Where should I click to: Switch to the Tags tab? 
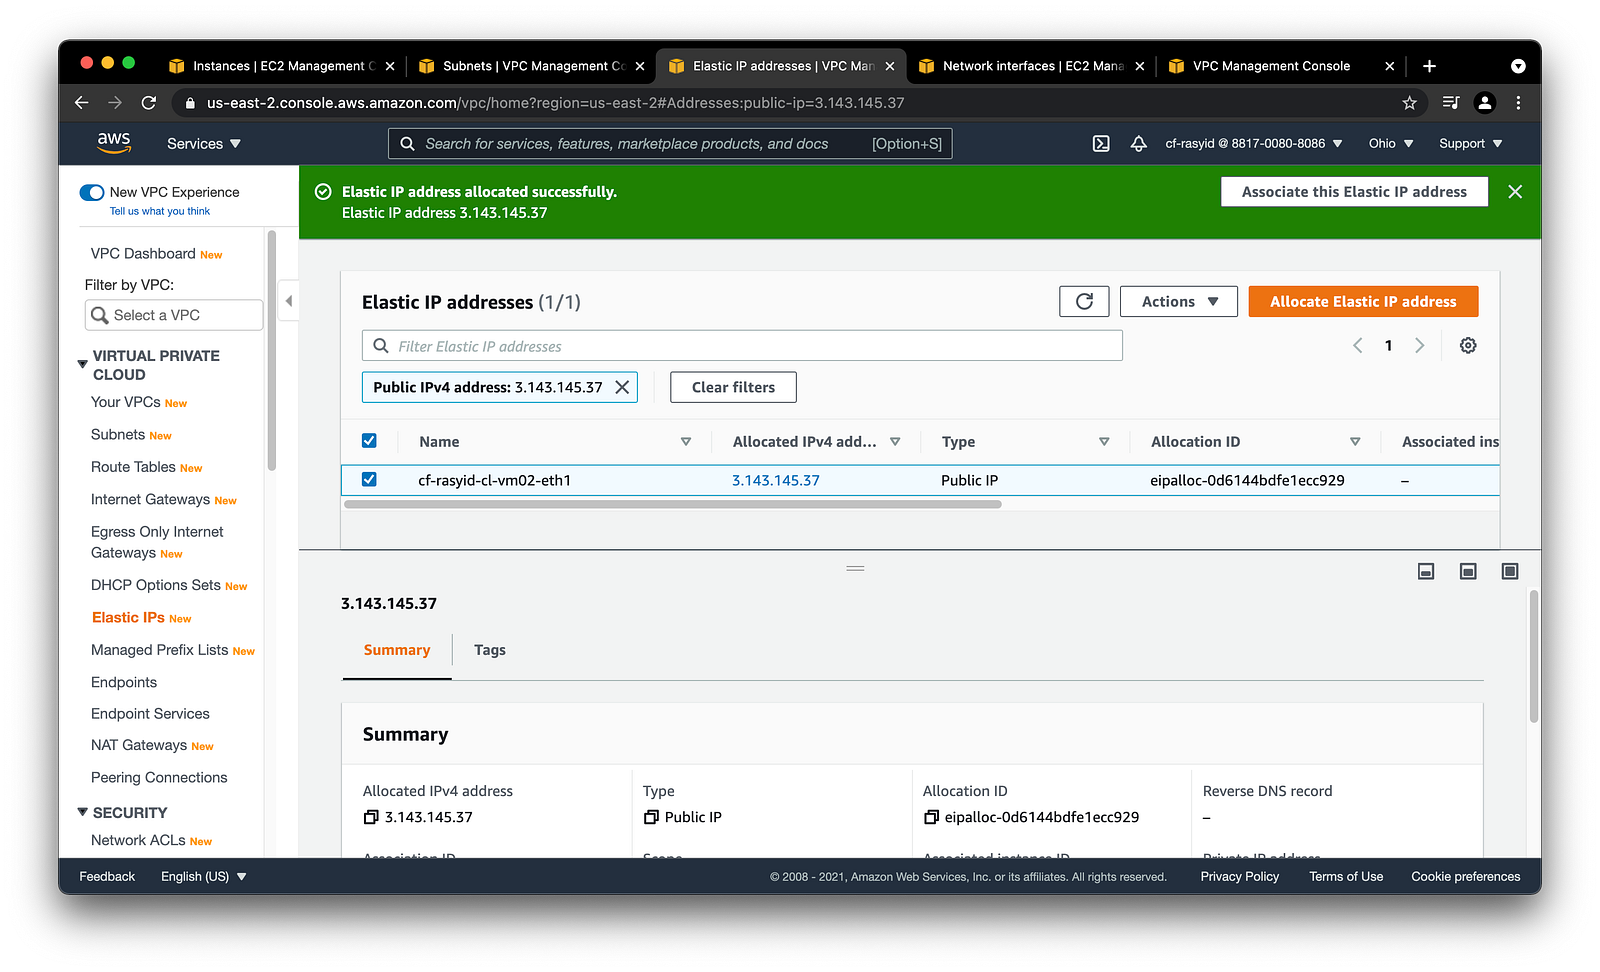point(490,650)
